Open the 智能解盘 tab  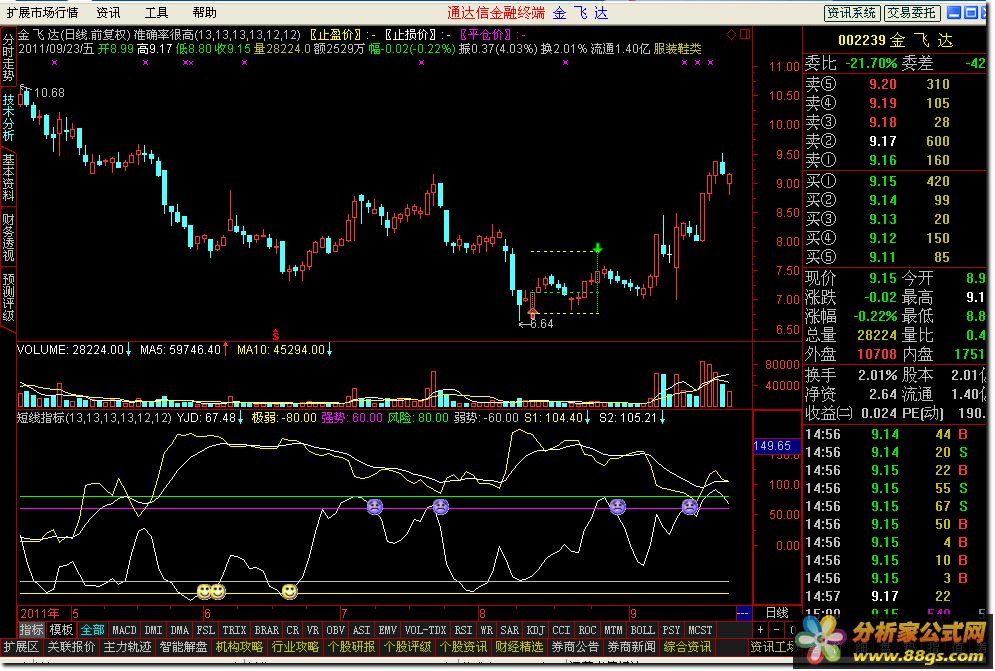pos(183,647)
